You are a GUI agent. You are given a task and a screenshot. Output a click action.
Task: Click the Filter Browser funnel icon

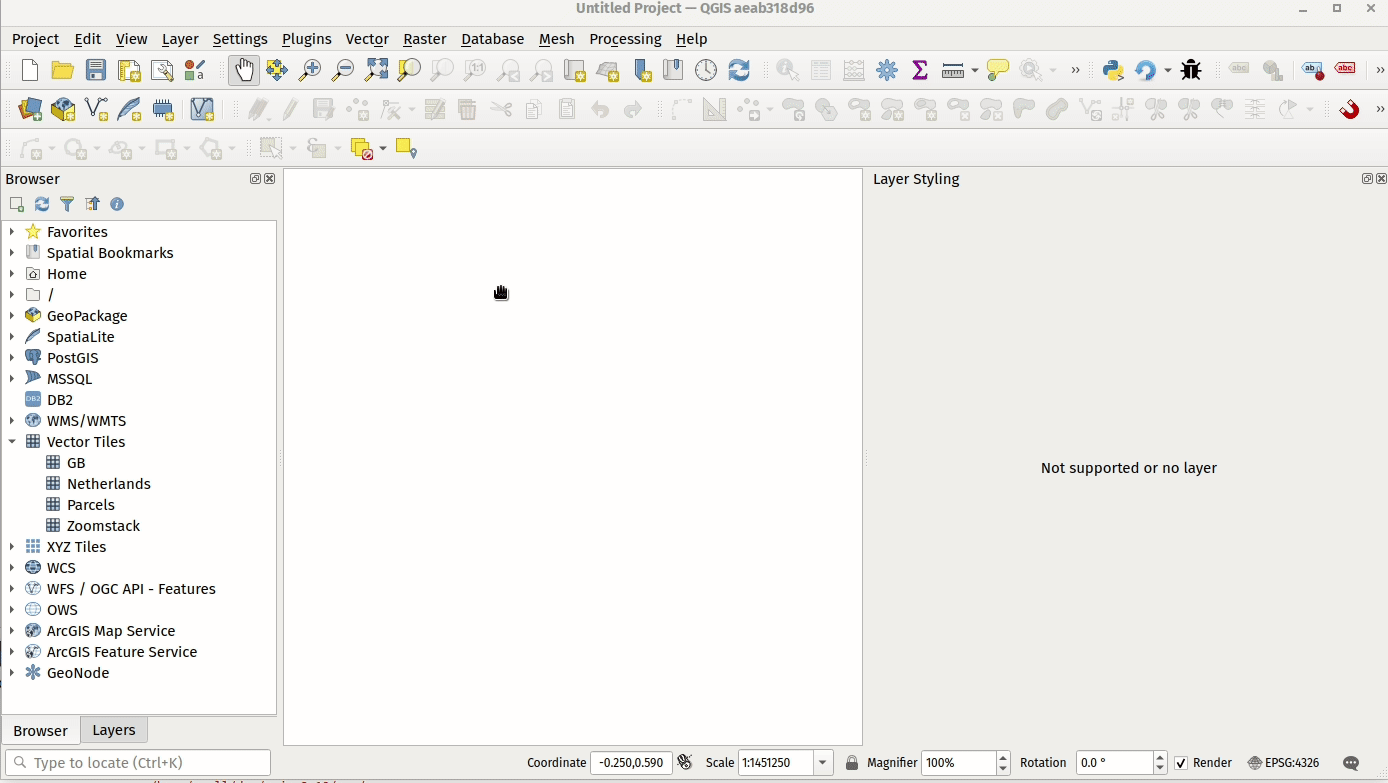click(x=67, y=204)
